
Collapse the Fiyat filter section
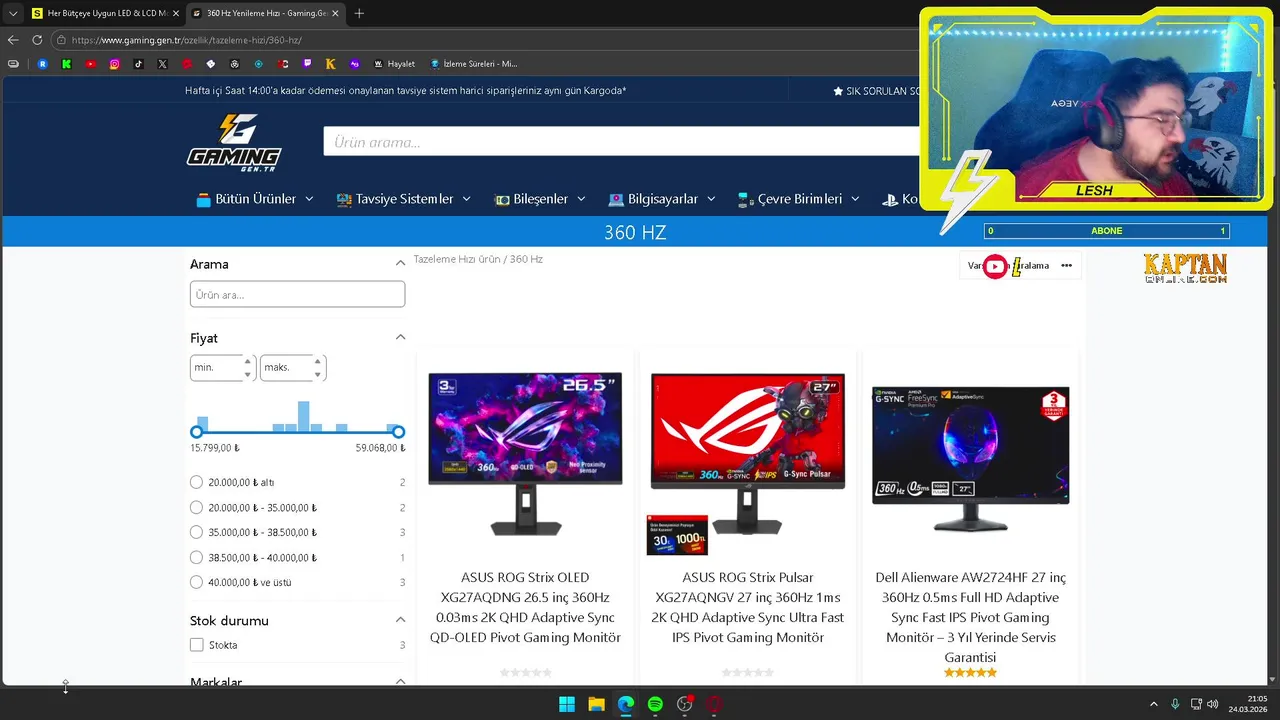coord(400,337)
